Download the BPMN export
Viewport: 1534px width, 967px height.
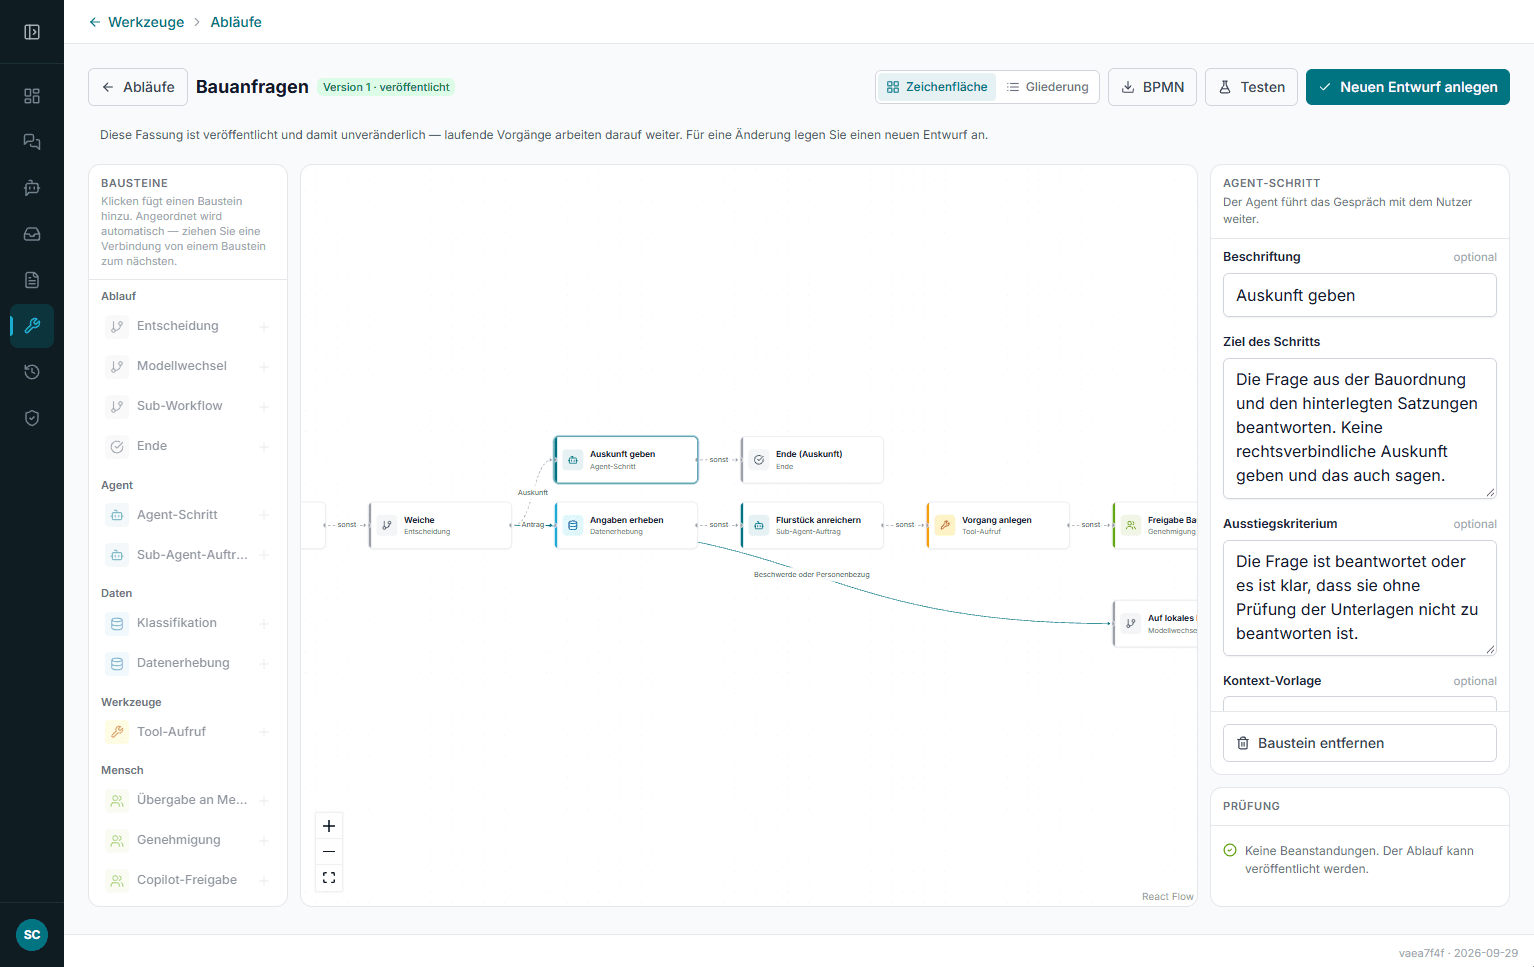click(1152, 87)
